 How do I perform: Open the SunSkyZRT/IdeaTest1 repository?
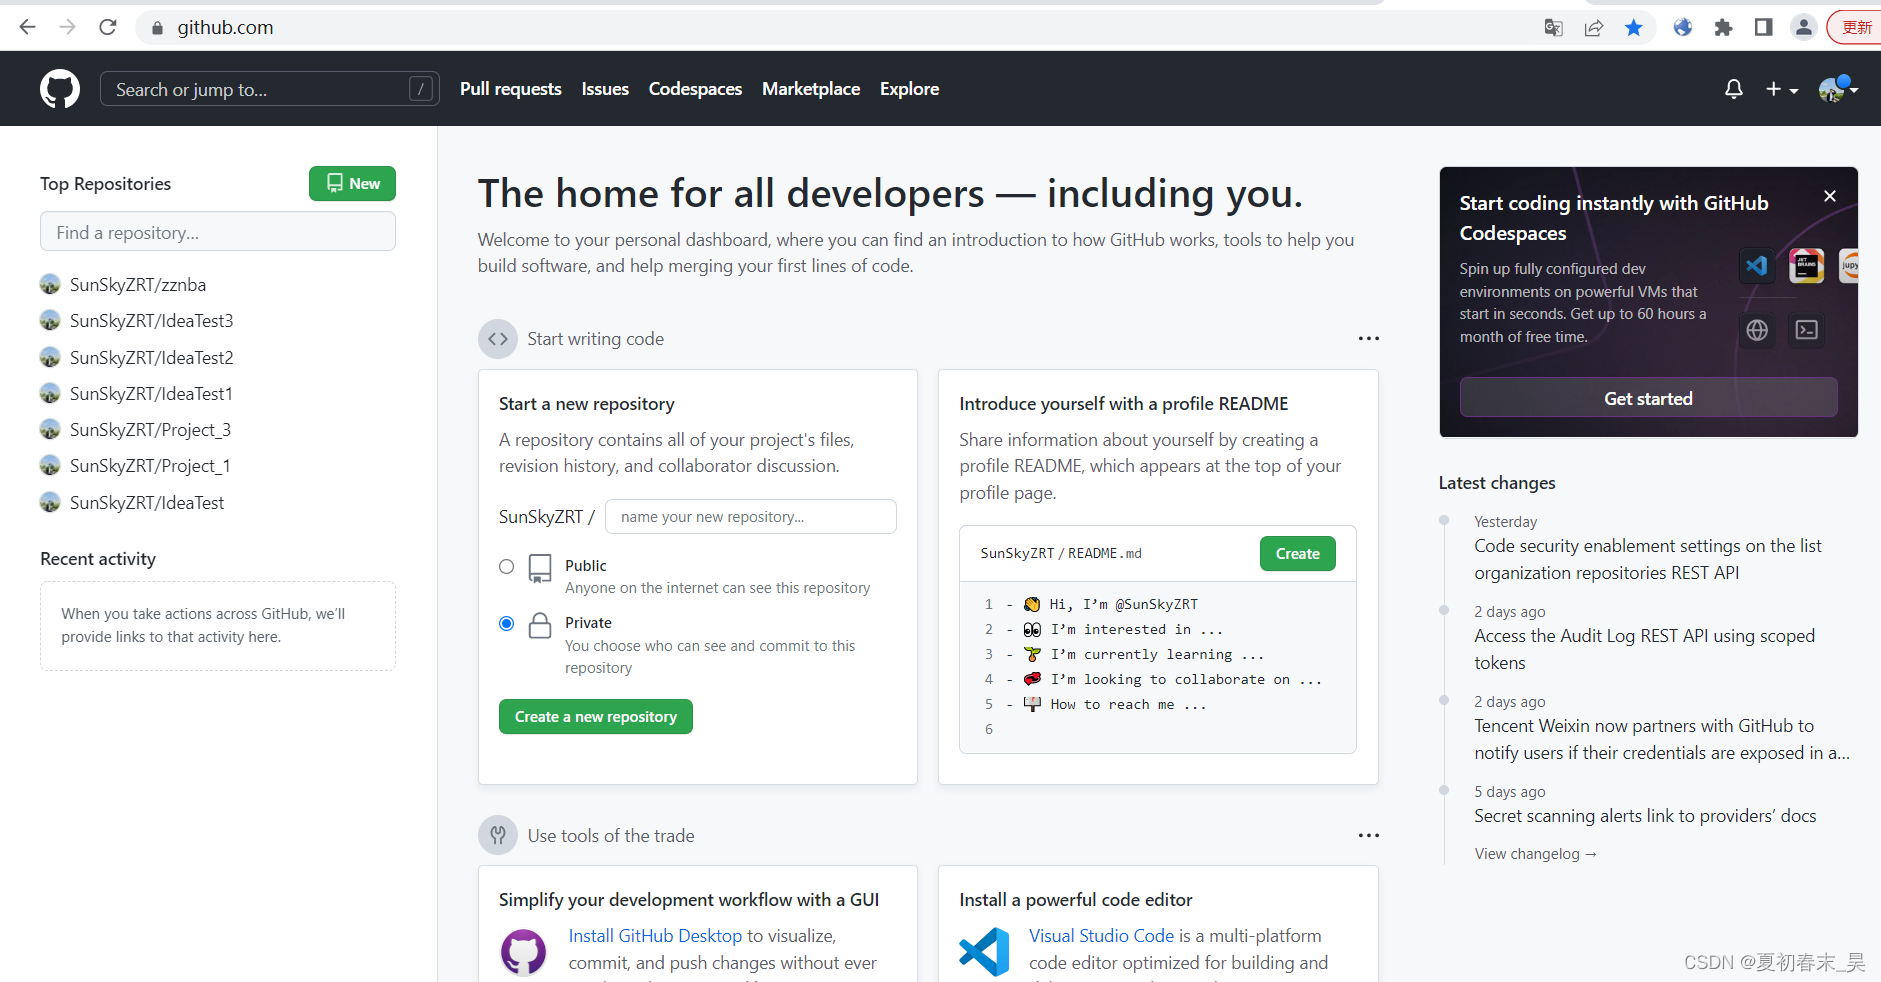[x=151, y=394]
